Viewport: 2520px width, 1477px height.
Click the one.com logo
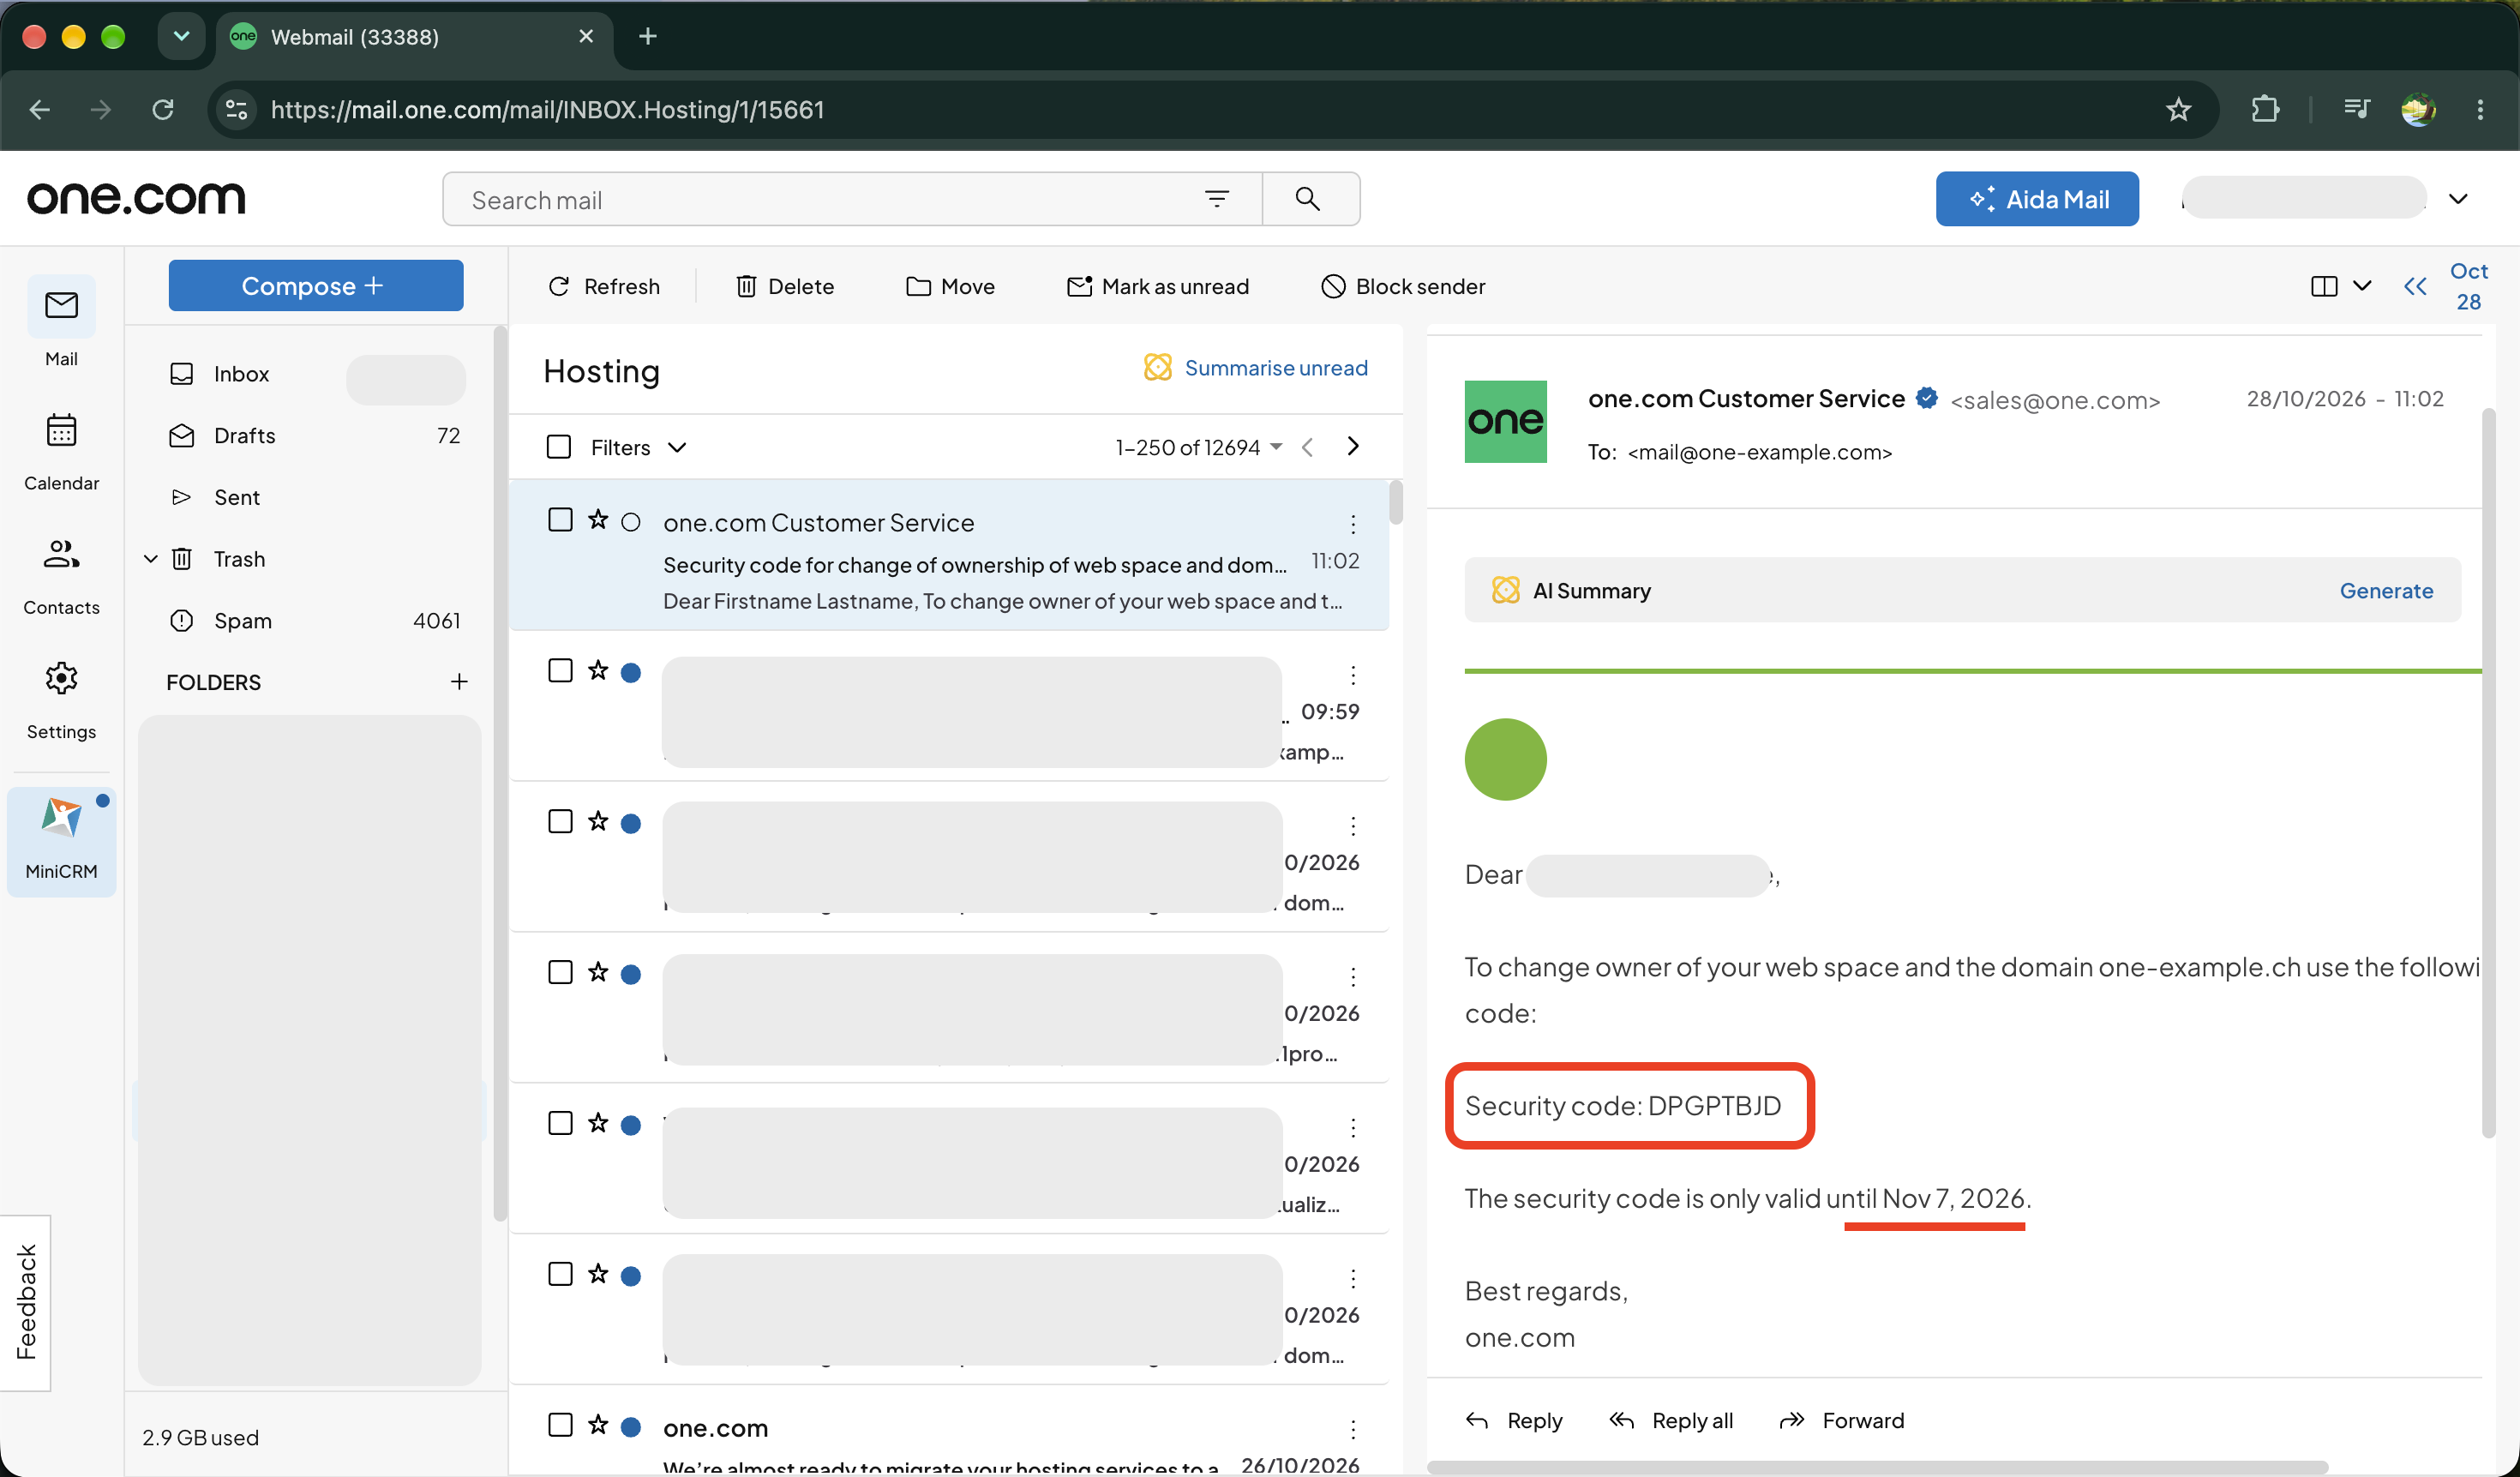136,198
